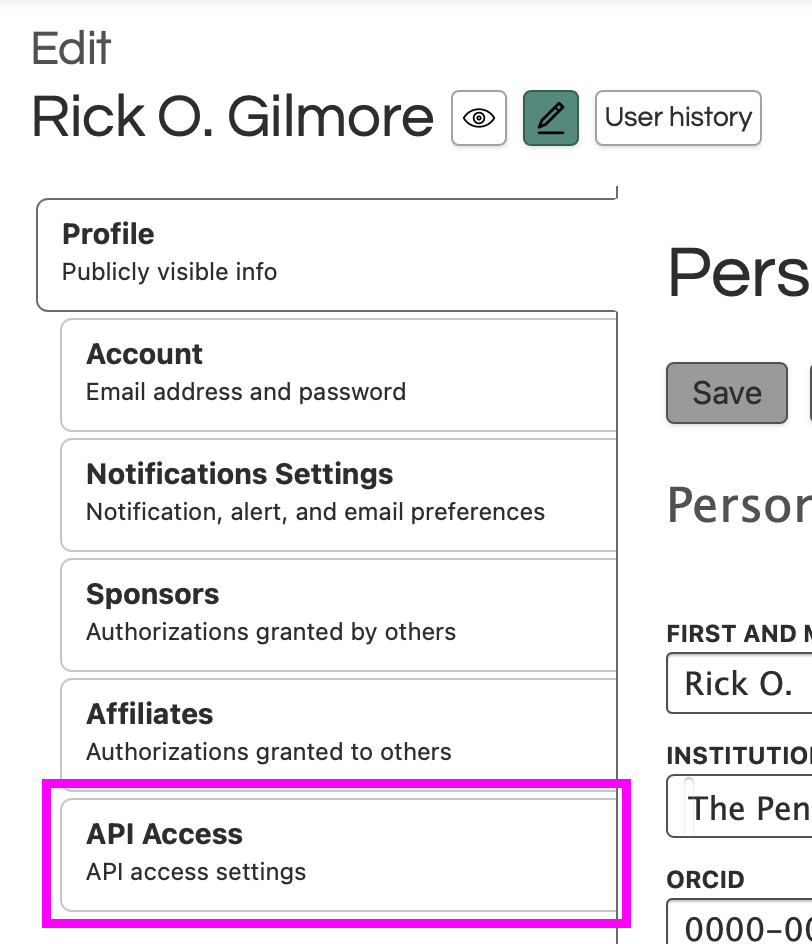Open the Affiliates tab

point(338,733)
